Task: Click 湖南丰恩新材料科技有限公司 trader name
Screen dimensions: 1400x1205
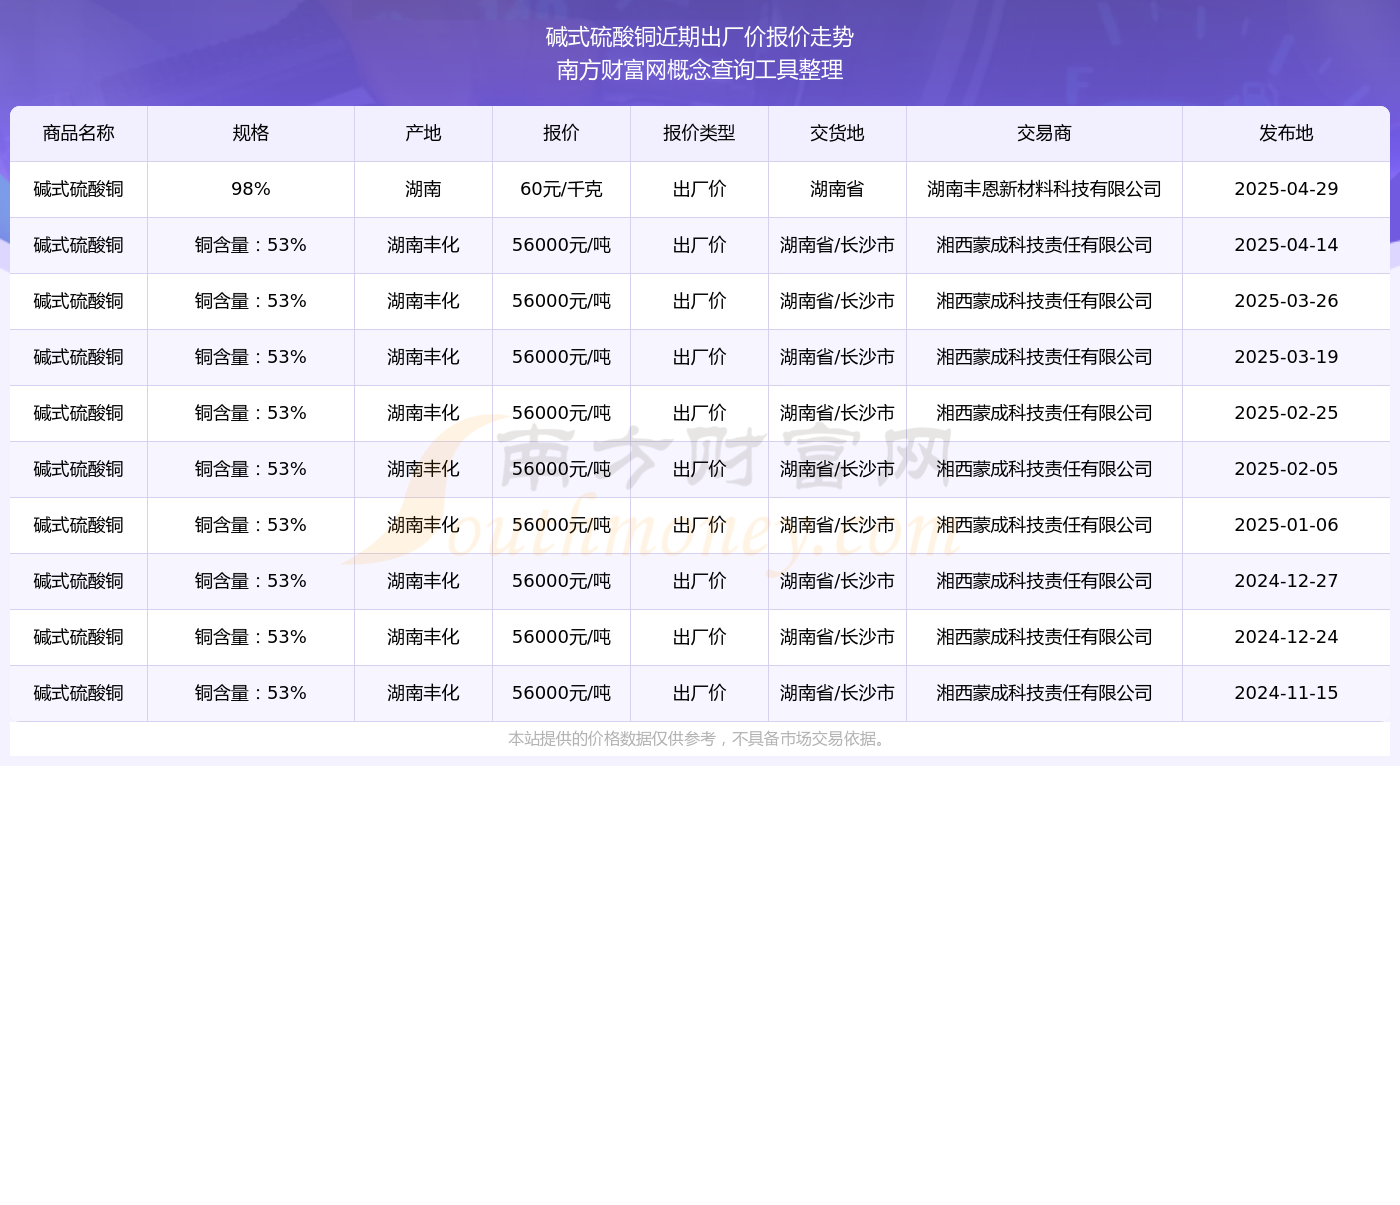Action: coord(1044,190)
